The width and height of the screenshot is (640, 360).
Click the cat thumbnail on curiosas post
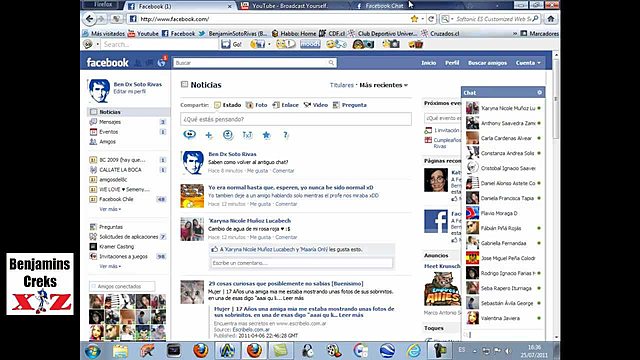coord(192,292)
